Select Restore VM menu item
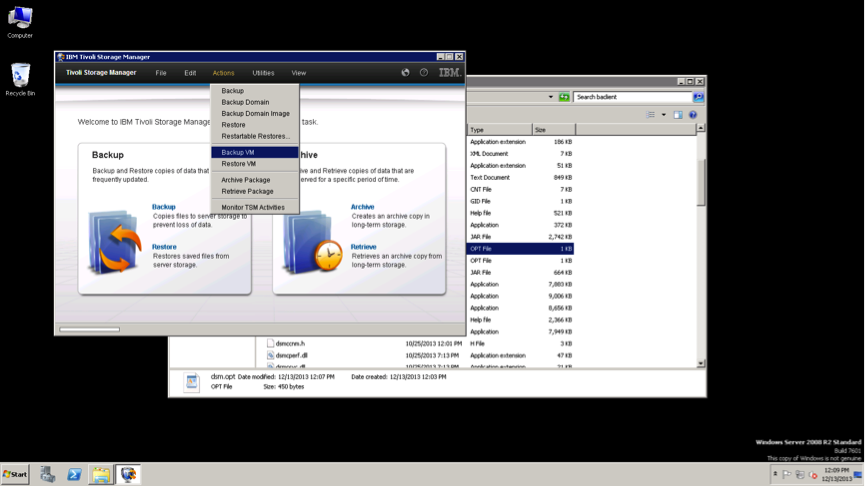865x487 pixels. coord(255,164)
